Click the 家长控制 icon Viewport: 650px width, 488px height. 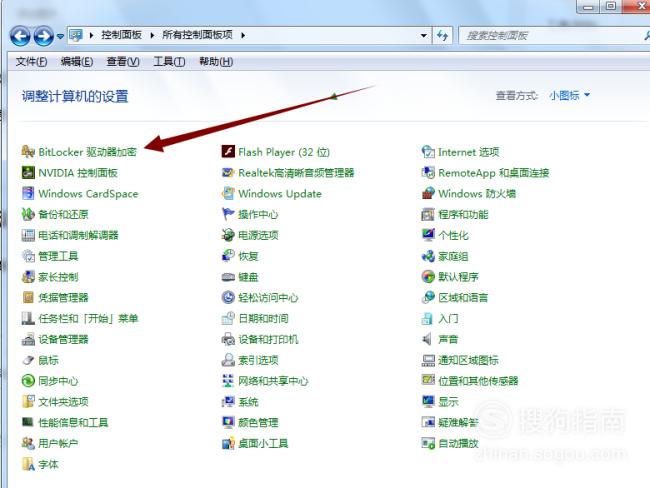28,277
